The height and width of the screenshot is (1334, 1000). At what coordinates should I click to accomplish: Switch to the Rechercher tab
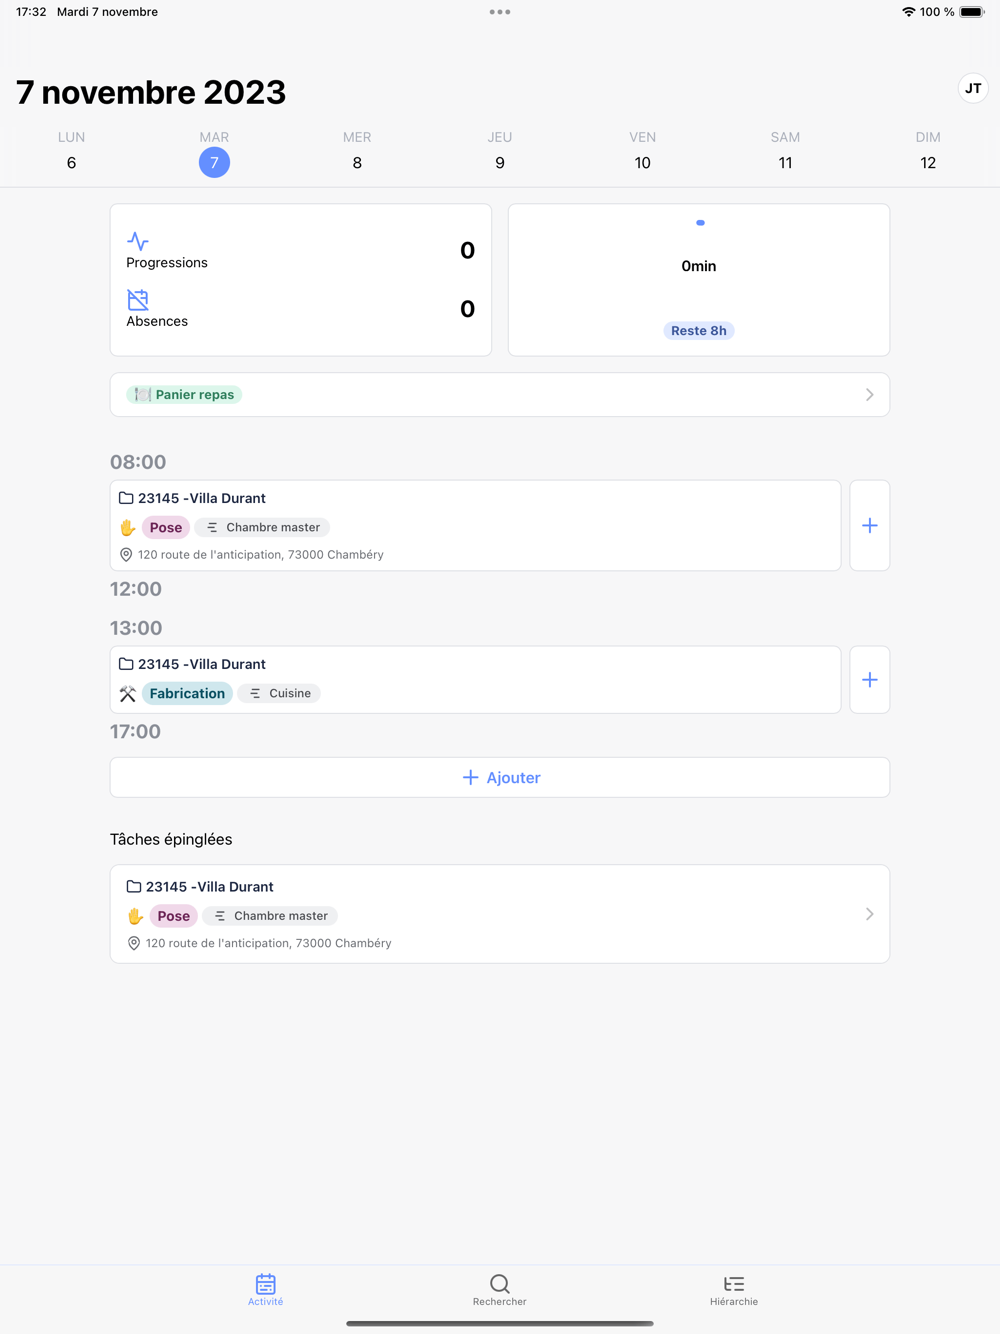tap(500, 1289)
